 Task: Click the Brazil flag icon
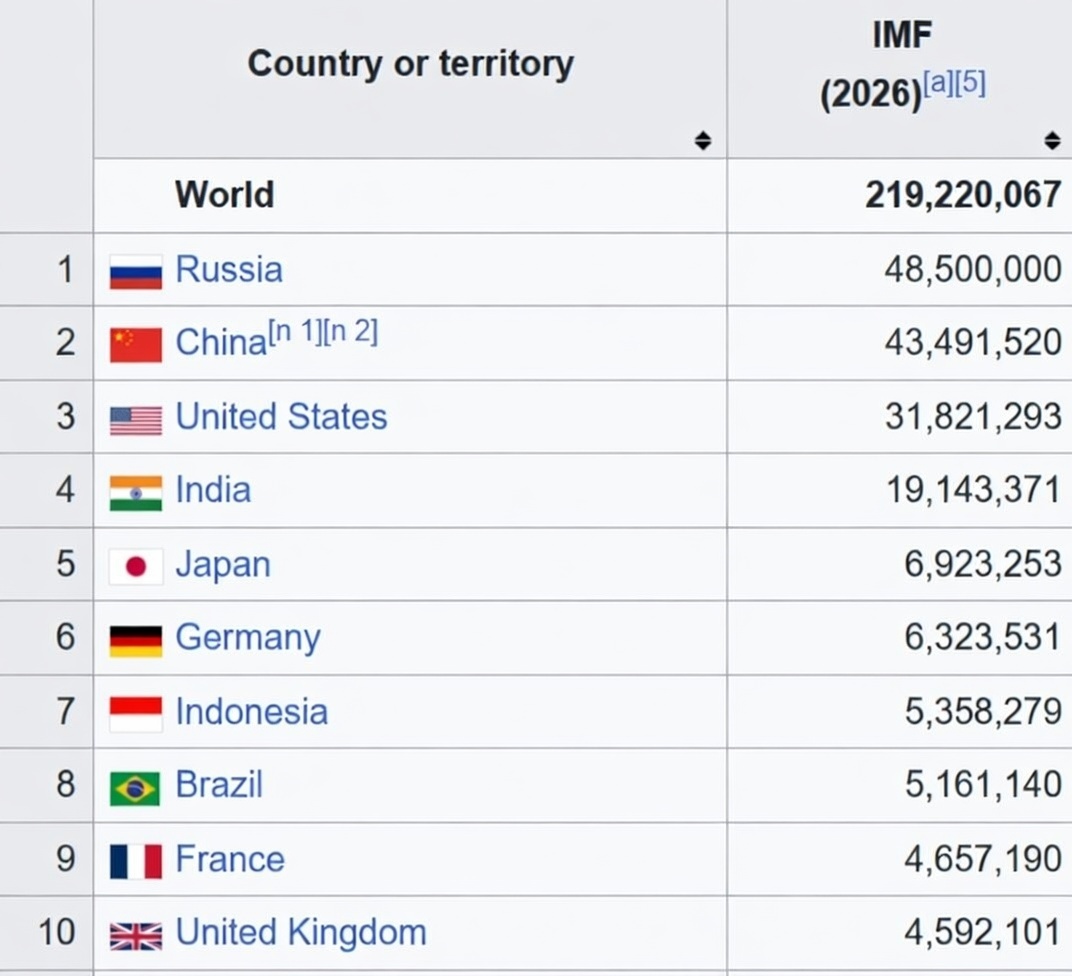click(x=135, y=785)
